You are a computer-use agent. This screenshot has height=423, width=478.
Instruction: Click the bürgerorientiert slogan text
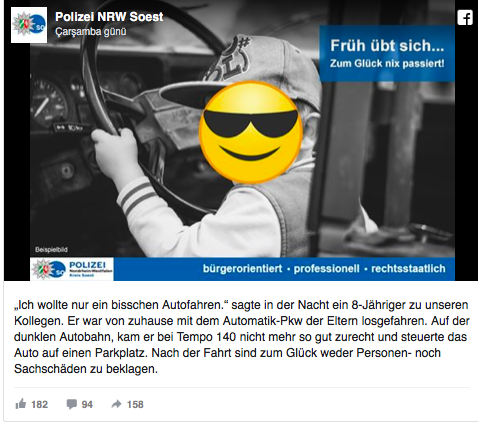point(242,269)
